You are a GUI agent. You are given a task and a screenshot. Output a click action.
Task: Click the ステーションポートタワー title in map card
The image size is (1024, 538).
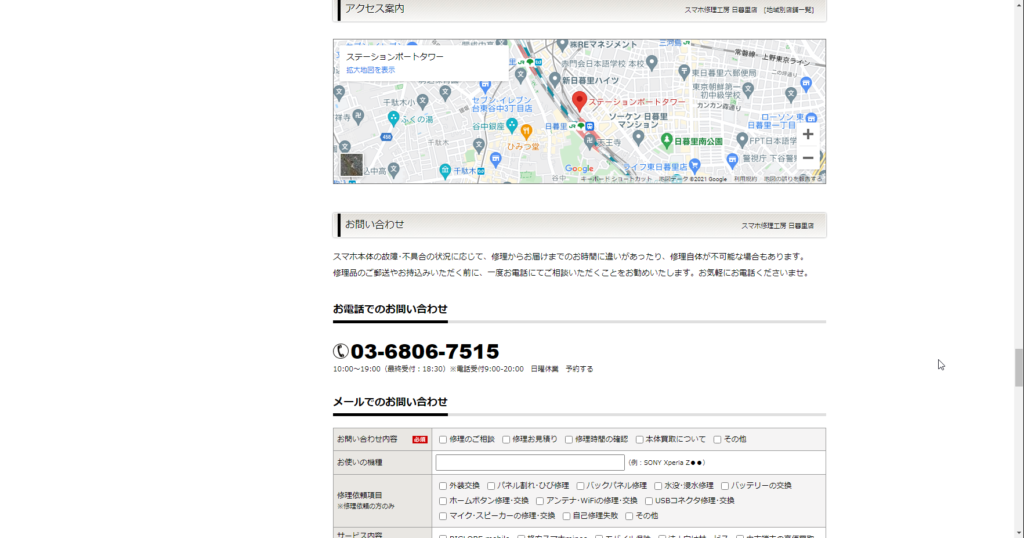[394, 57]
